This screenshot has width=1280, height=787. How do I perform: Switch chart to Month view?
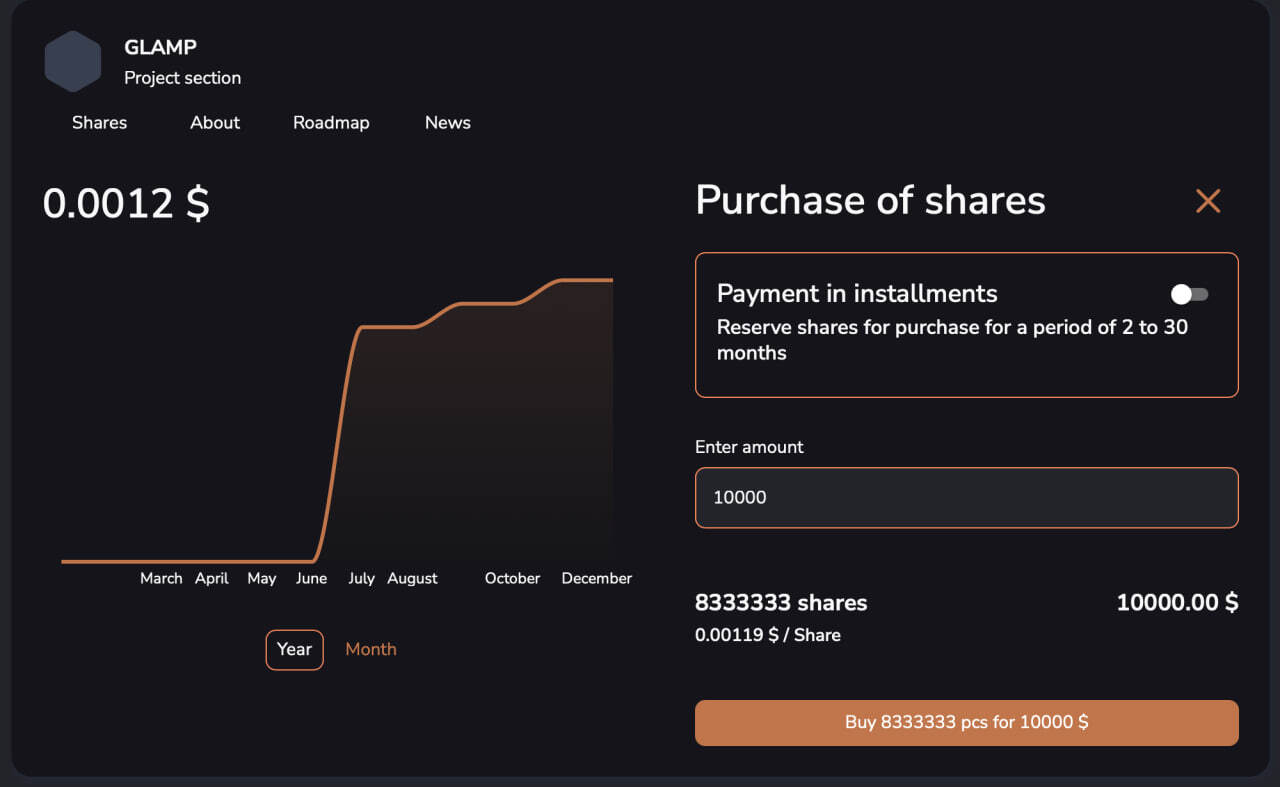click(x=371, y=649)
